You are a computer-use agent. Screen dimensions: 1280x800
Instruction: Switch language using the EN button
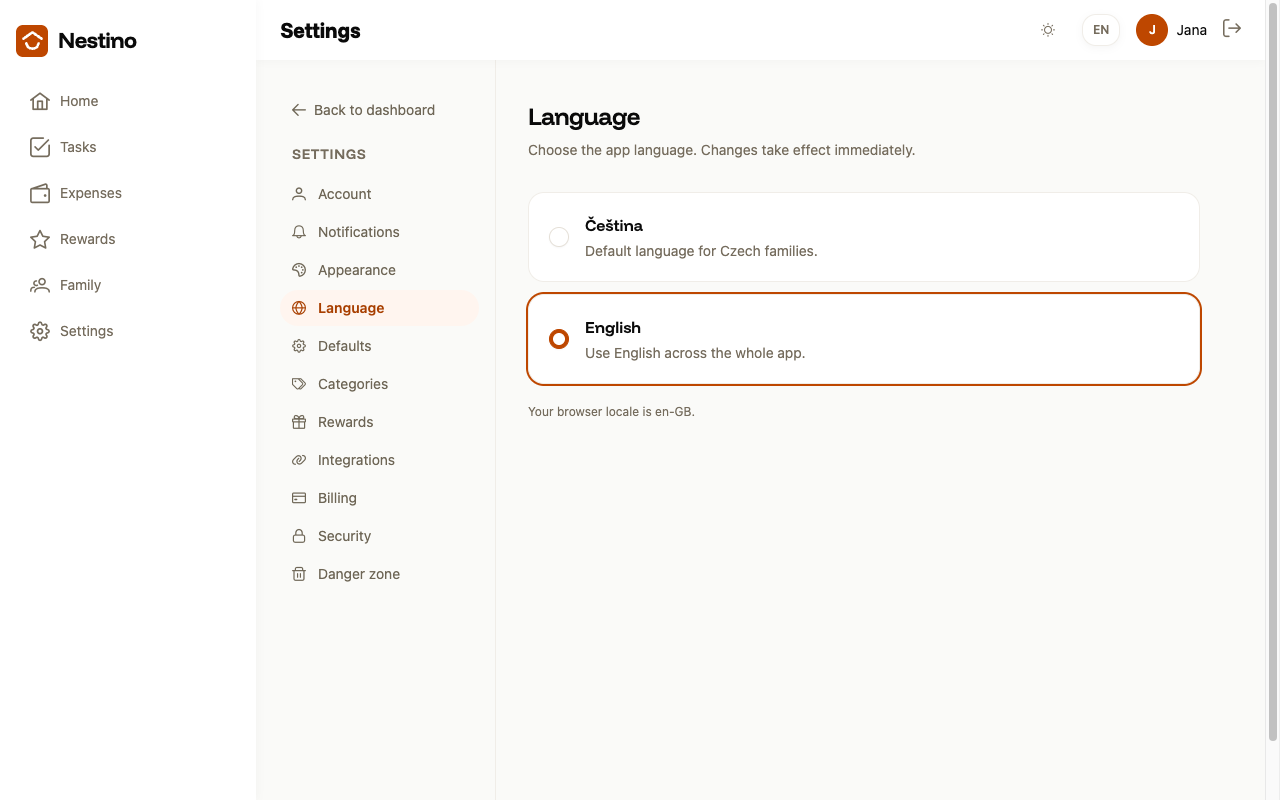(1101, 30)
